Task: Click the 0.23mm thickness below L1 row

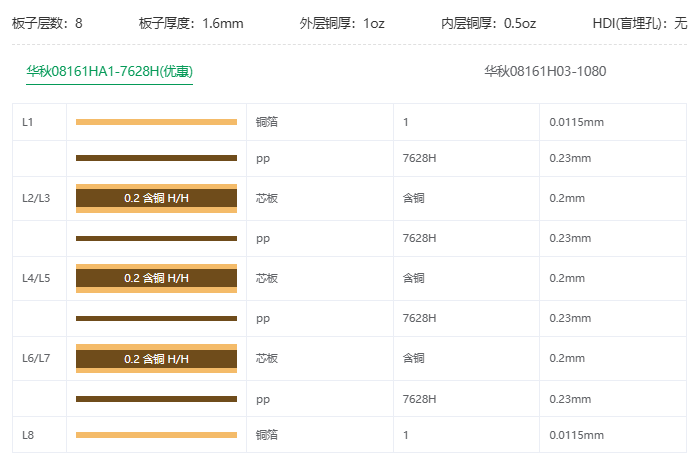Action: tap(570, 158)
